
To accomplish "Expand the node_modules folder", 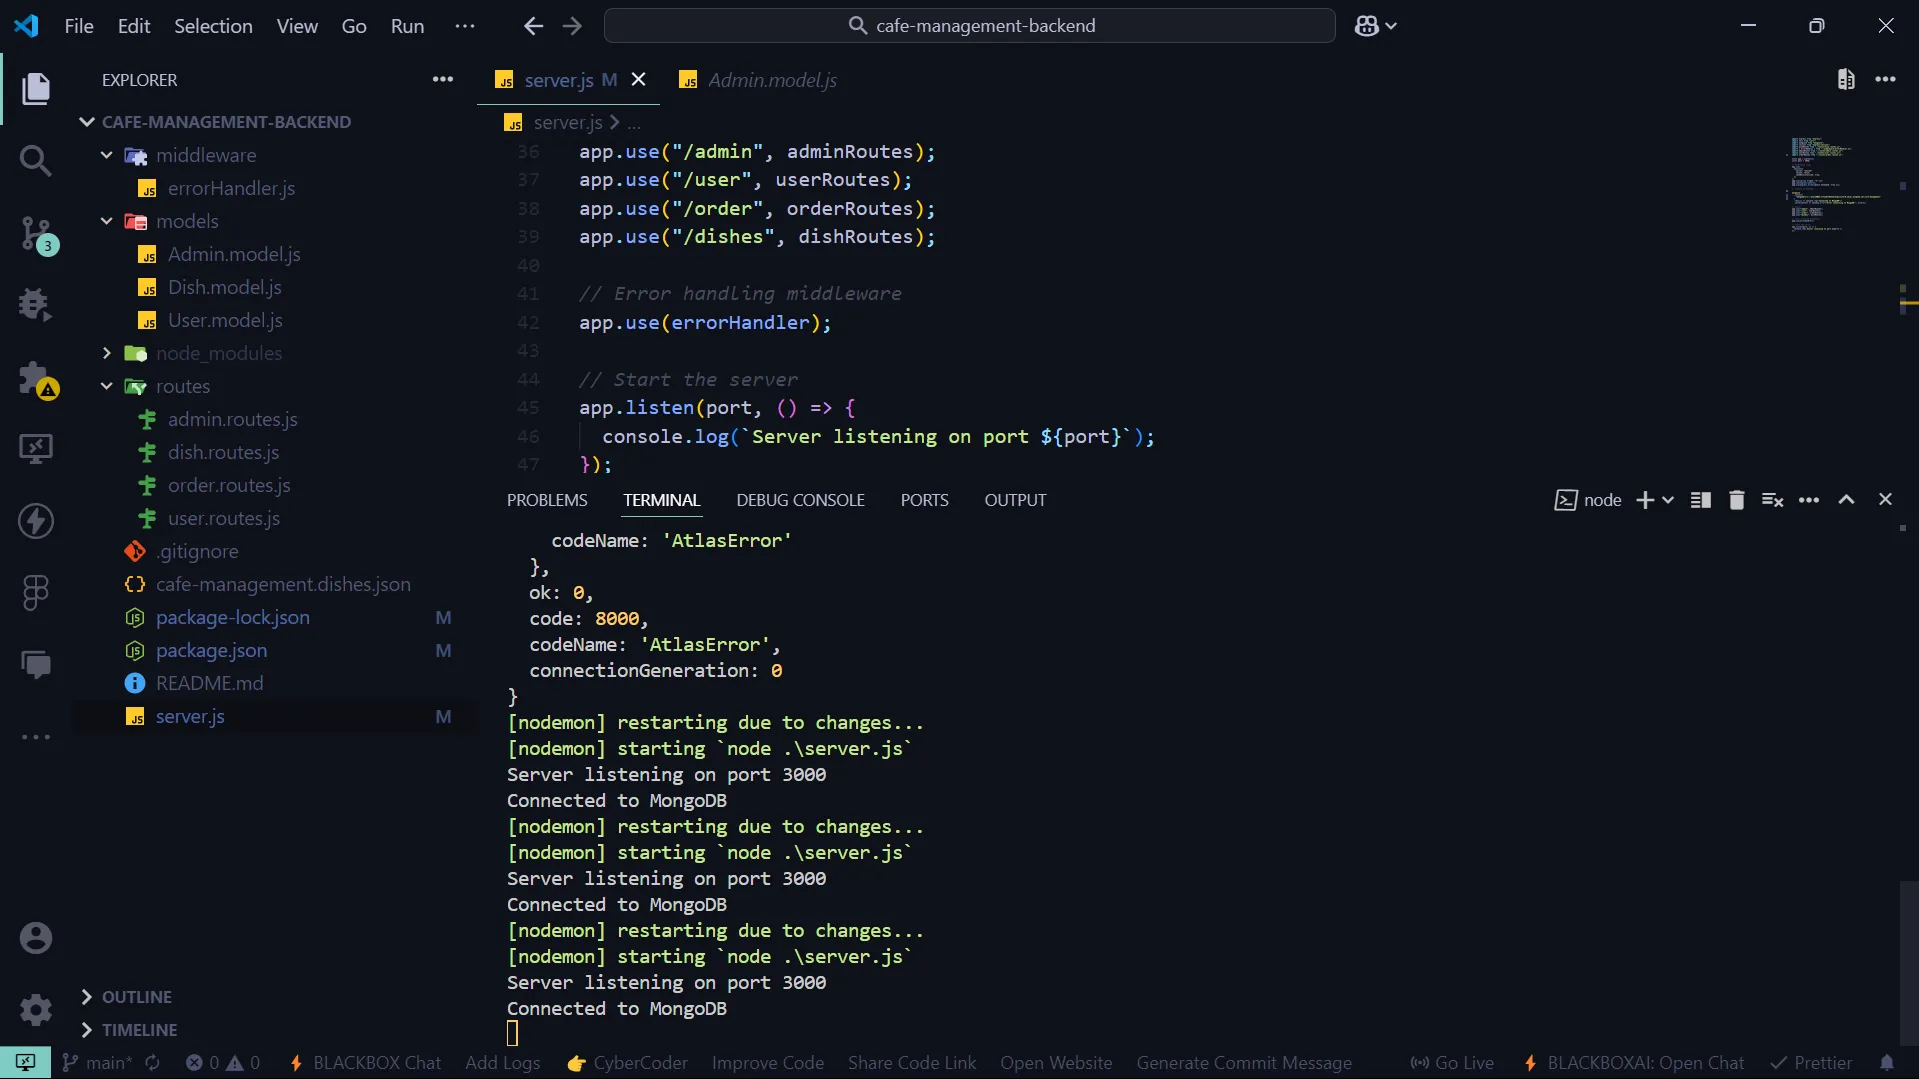I will tap(107, 353).
